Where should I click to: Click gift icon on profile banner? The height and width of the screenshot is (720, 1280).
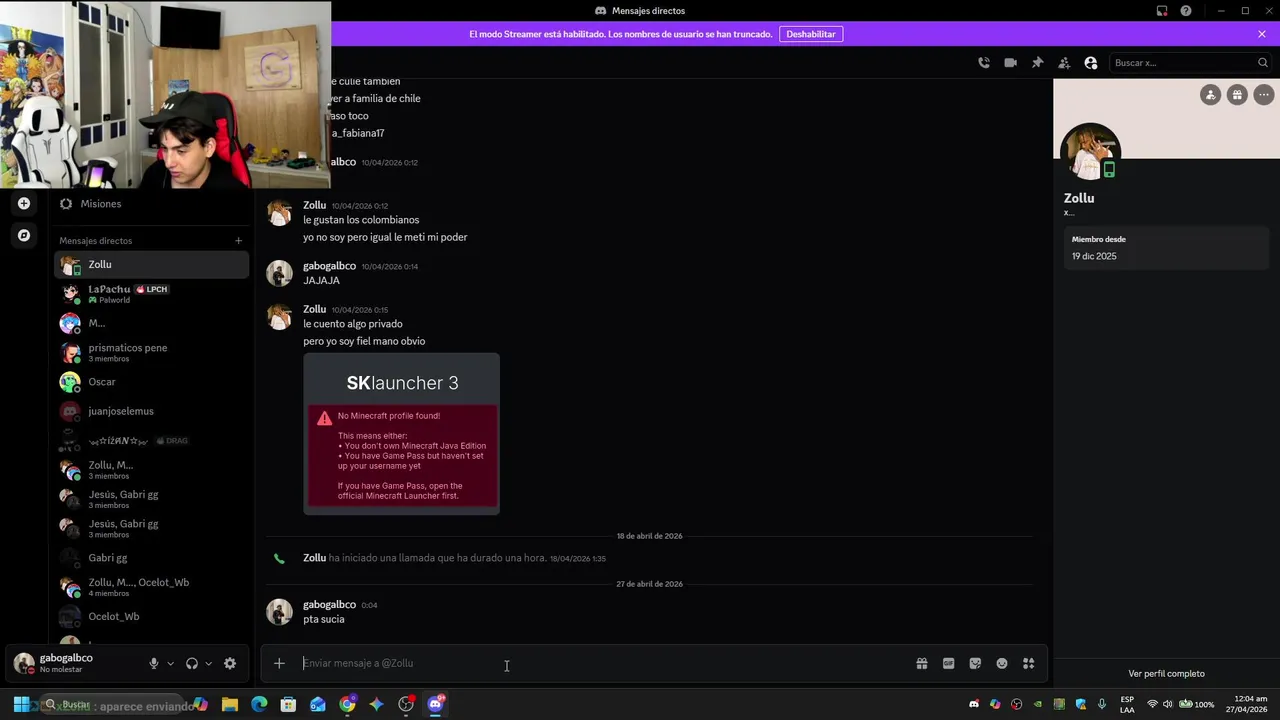(x=1237, y=95)
